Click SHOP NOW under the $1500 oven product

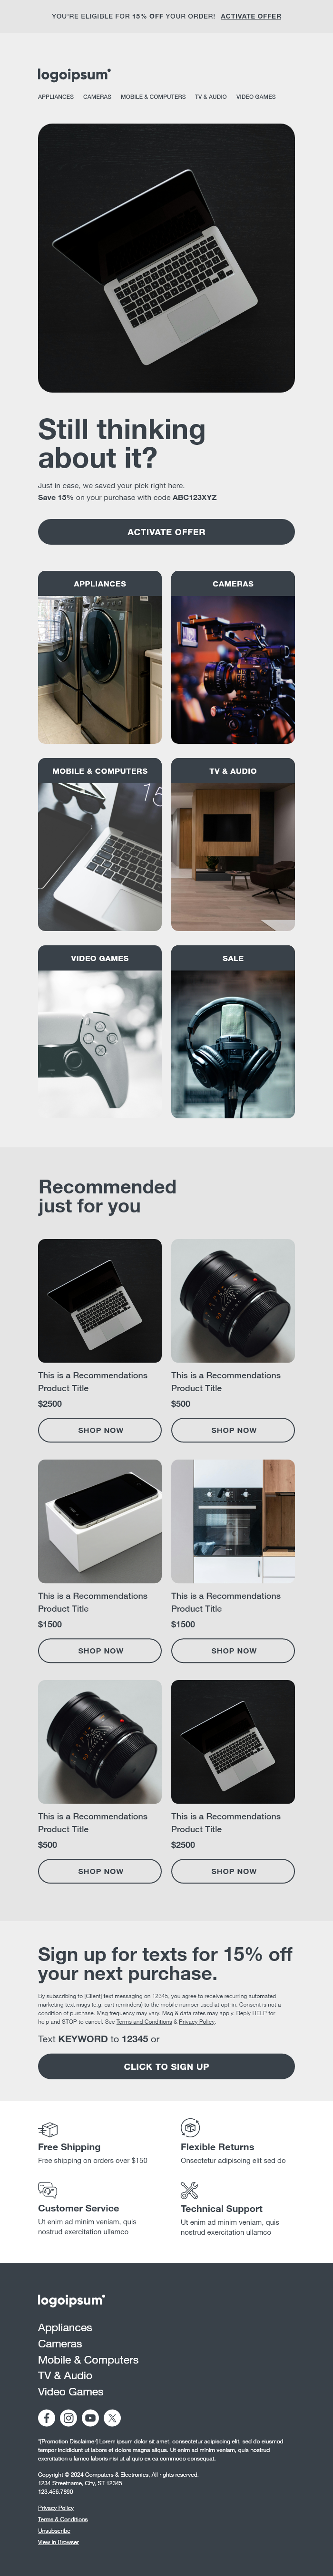(233, 1650)
